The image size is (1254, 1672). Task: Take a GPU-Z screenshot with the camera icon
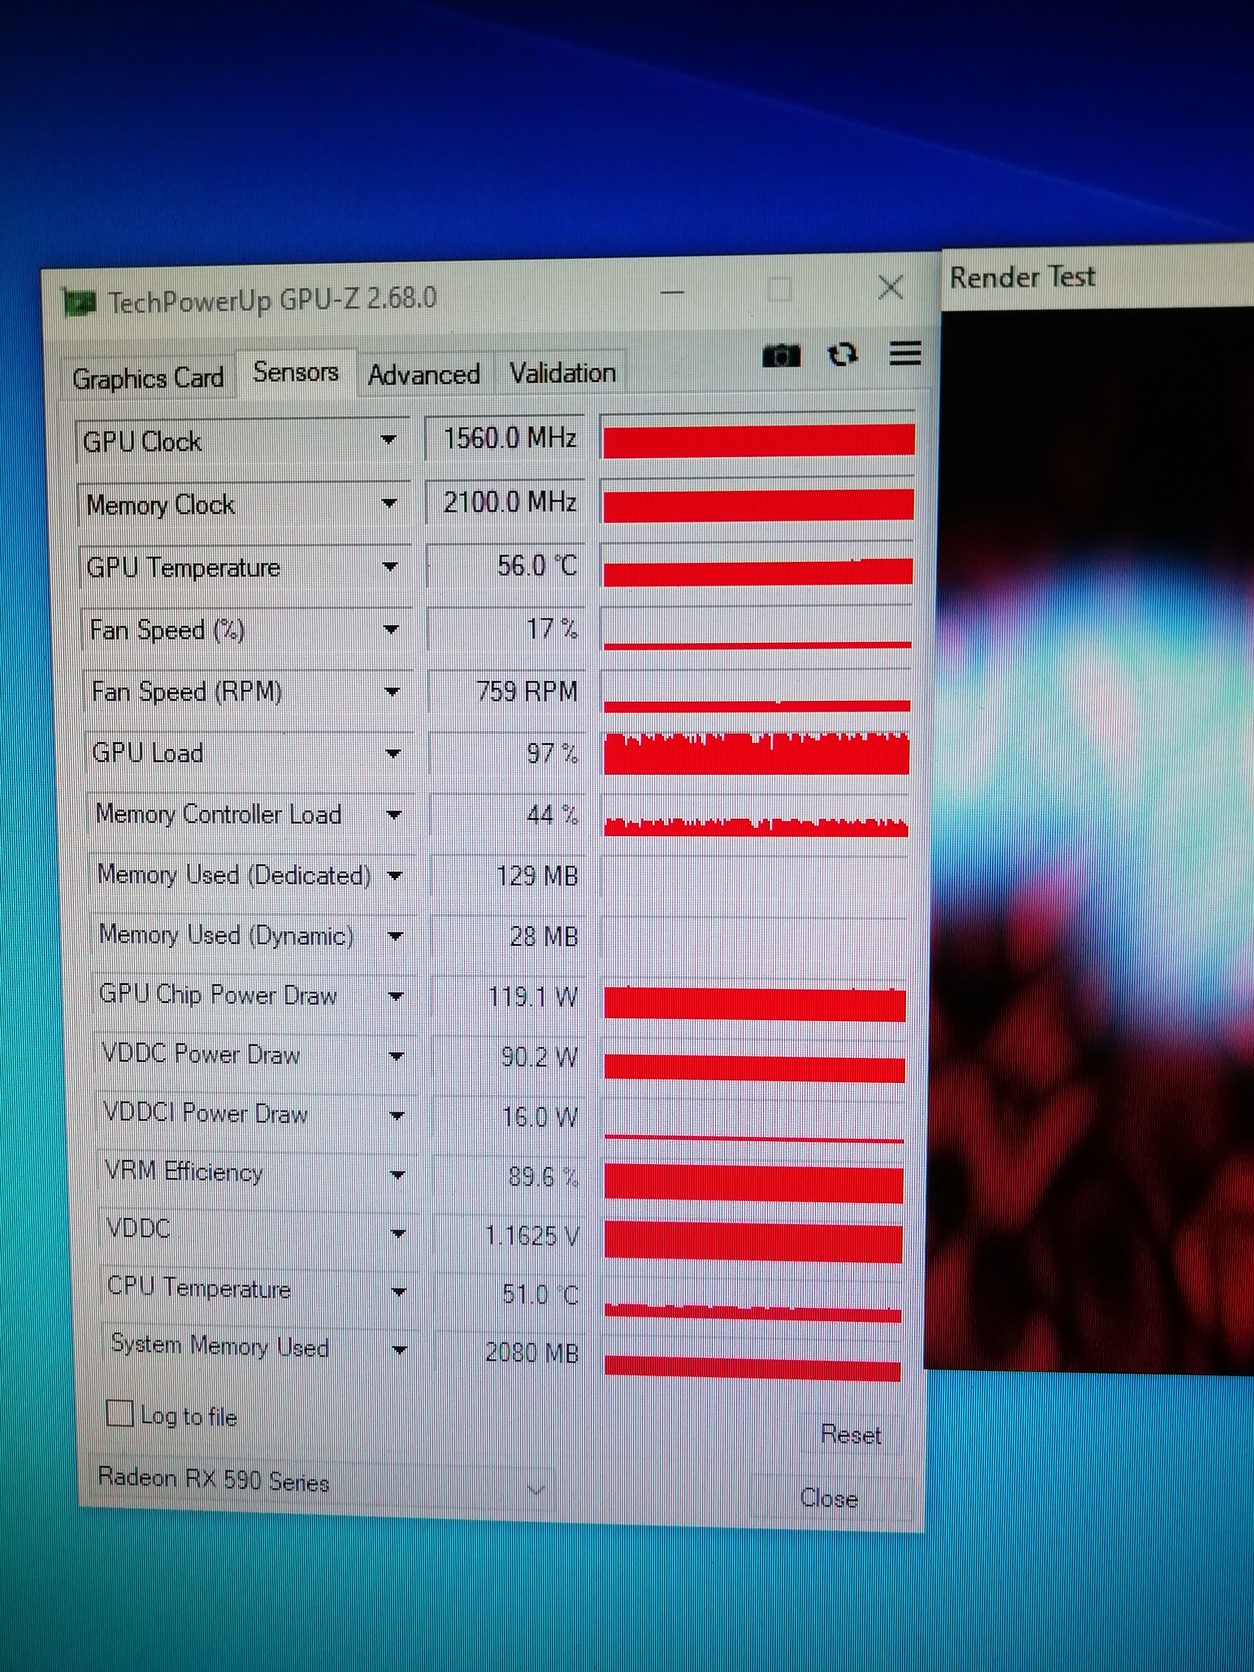click(x=781, y=355)
